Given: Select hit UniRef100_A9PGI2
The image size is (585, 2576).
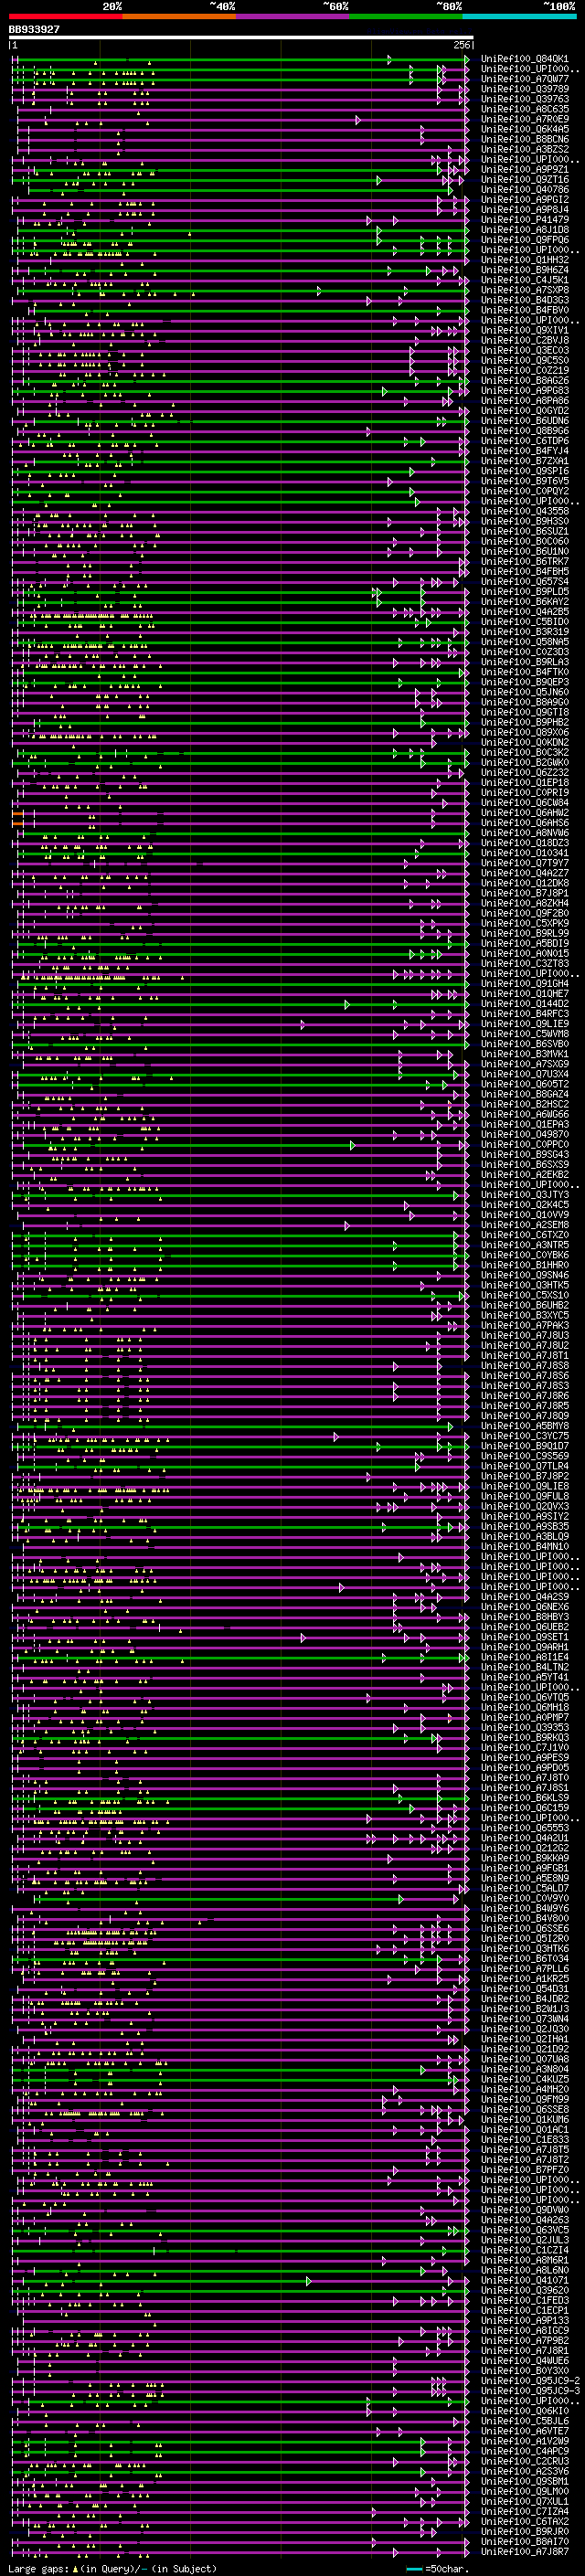Looking at the screenshot, I should click(x=525, y=200).
